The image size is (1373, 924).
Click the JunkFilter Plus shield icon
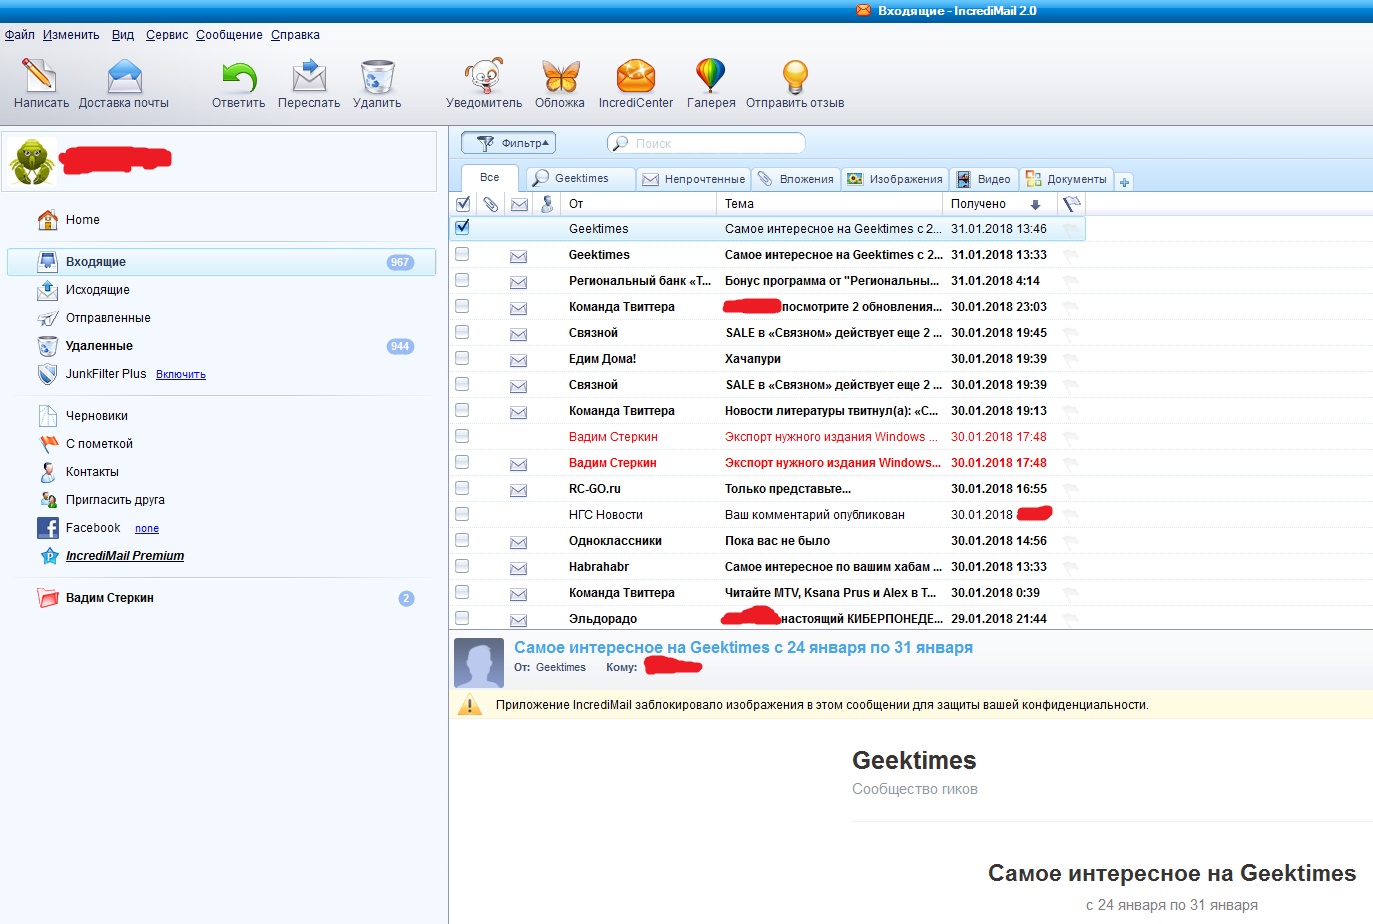tap(47, 374)
